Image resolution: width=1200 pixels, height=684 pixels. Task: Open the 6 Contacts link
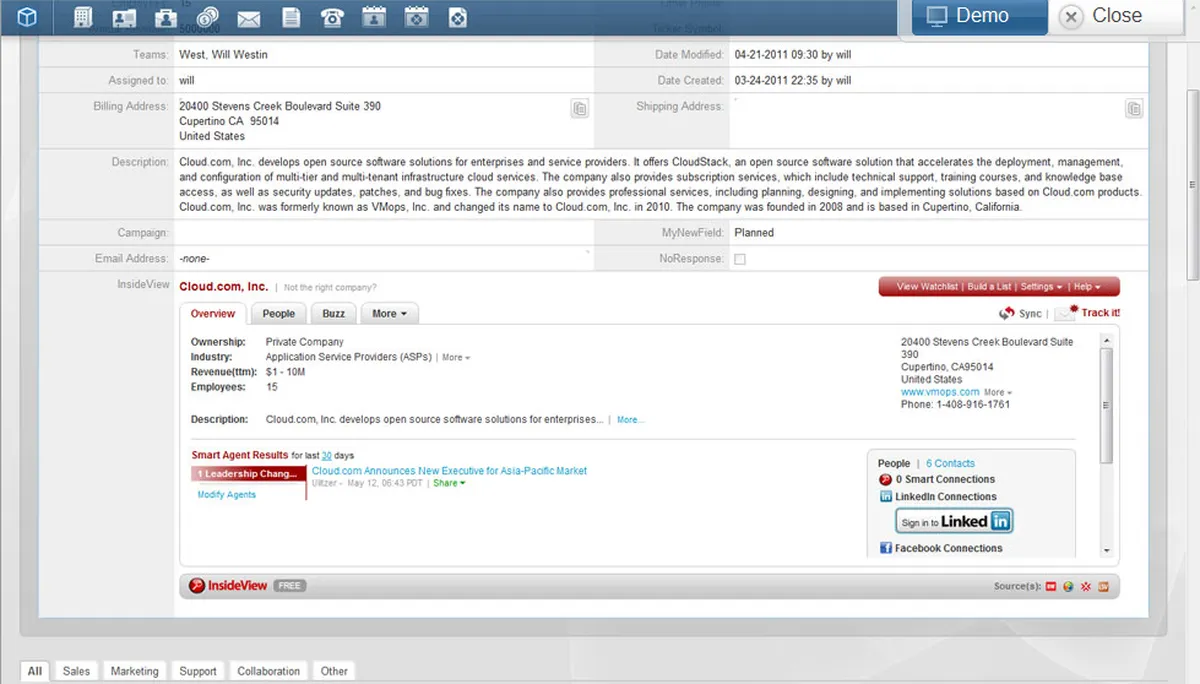950,464
